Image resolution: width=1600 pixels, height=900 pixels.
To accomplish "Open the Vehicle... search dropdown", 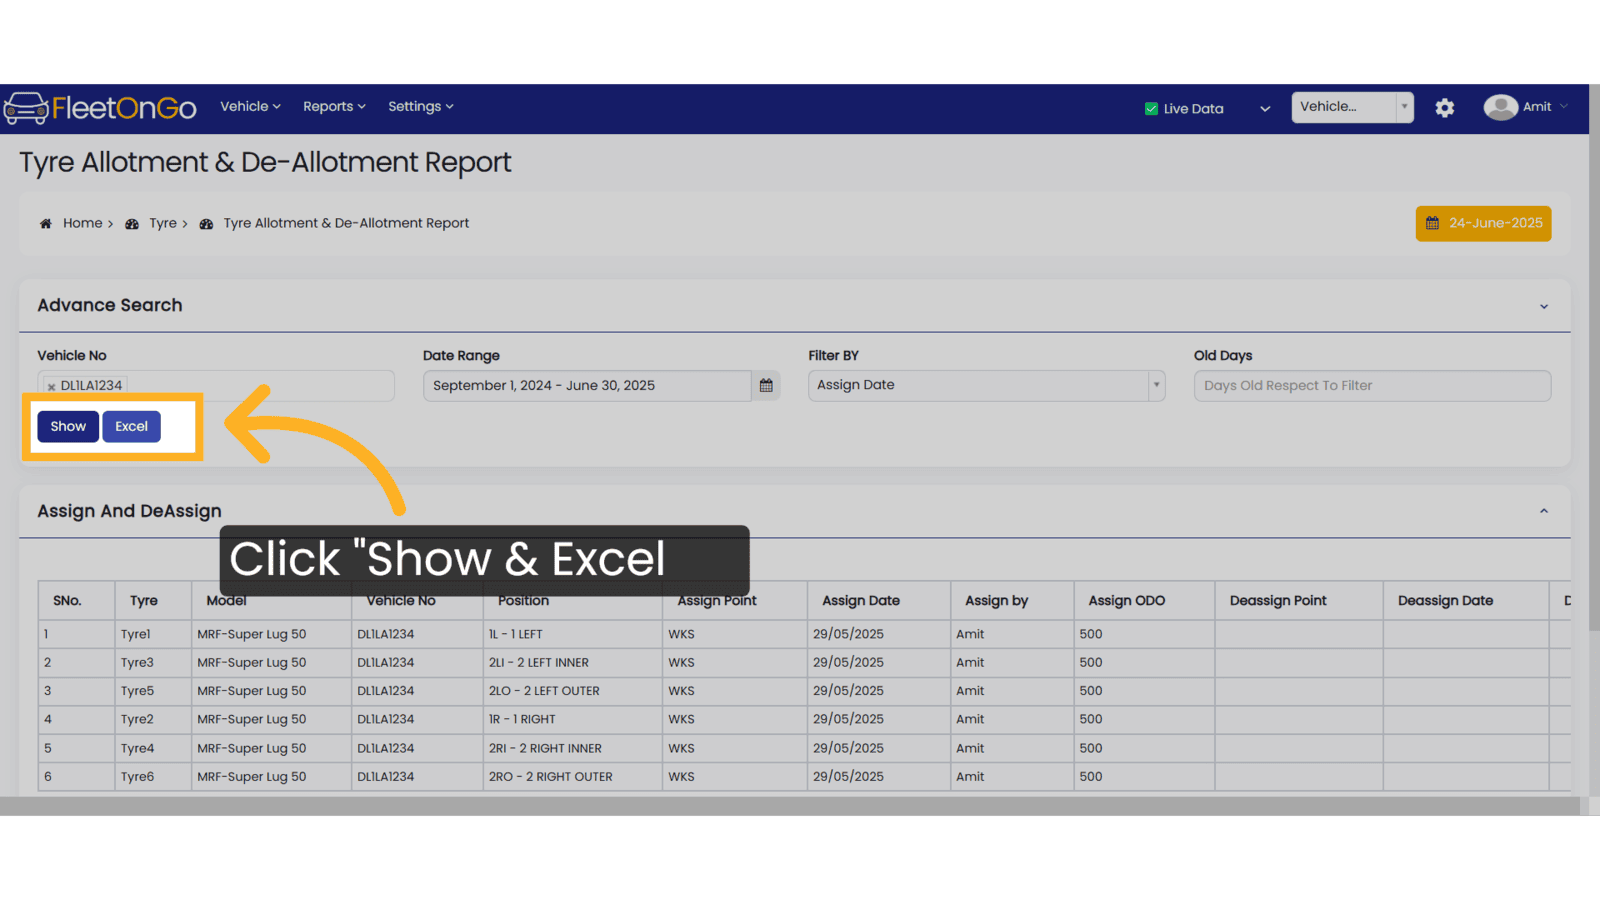I will (1352, 107).
